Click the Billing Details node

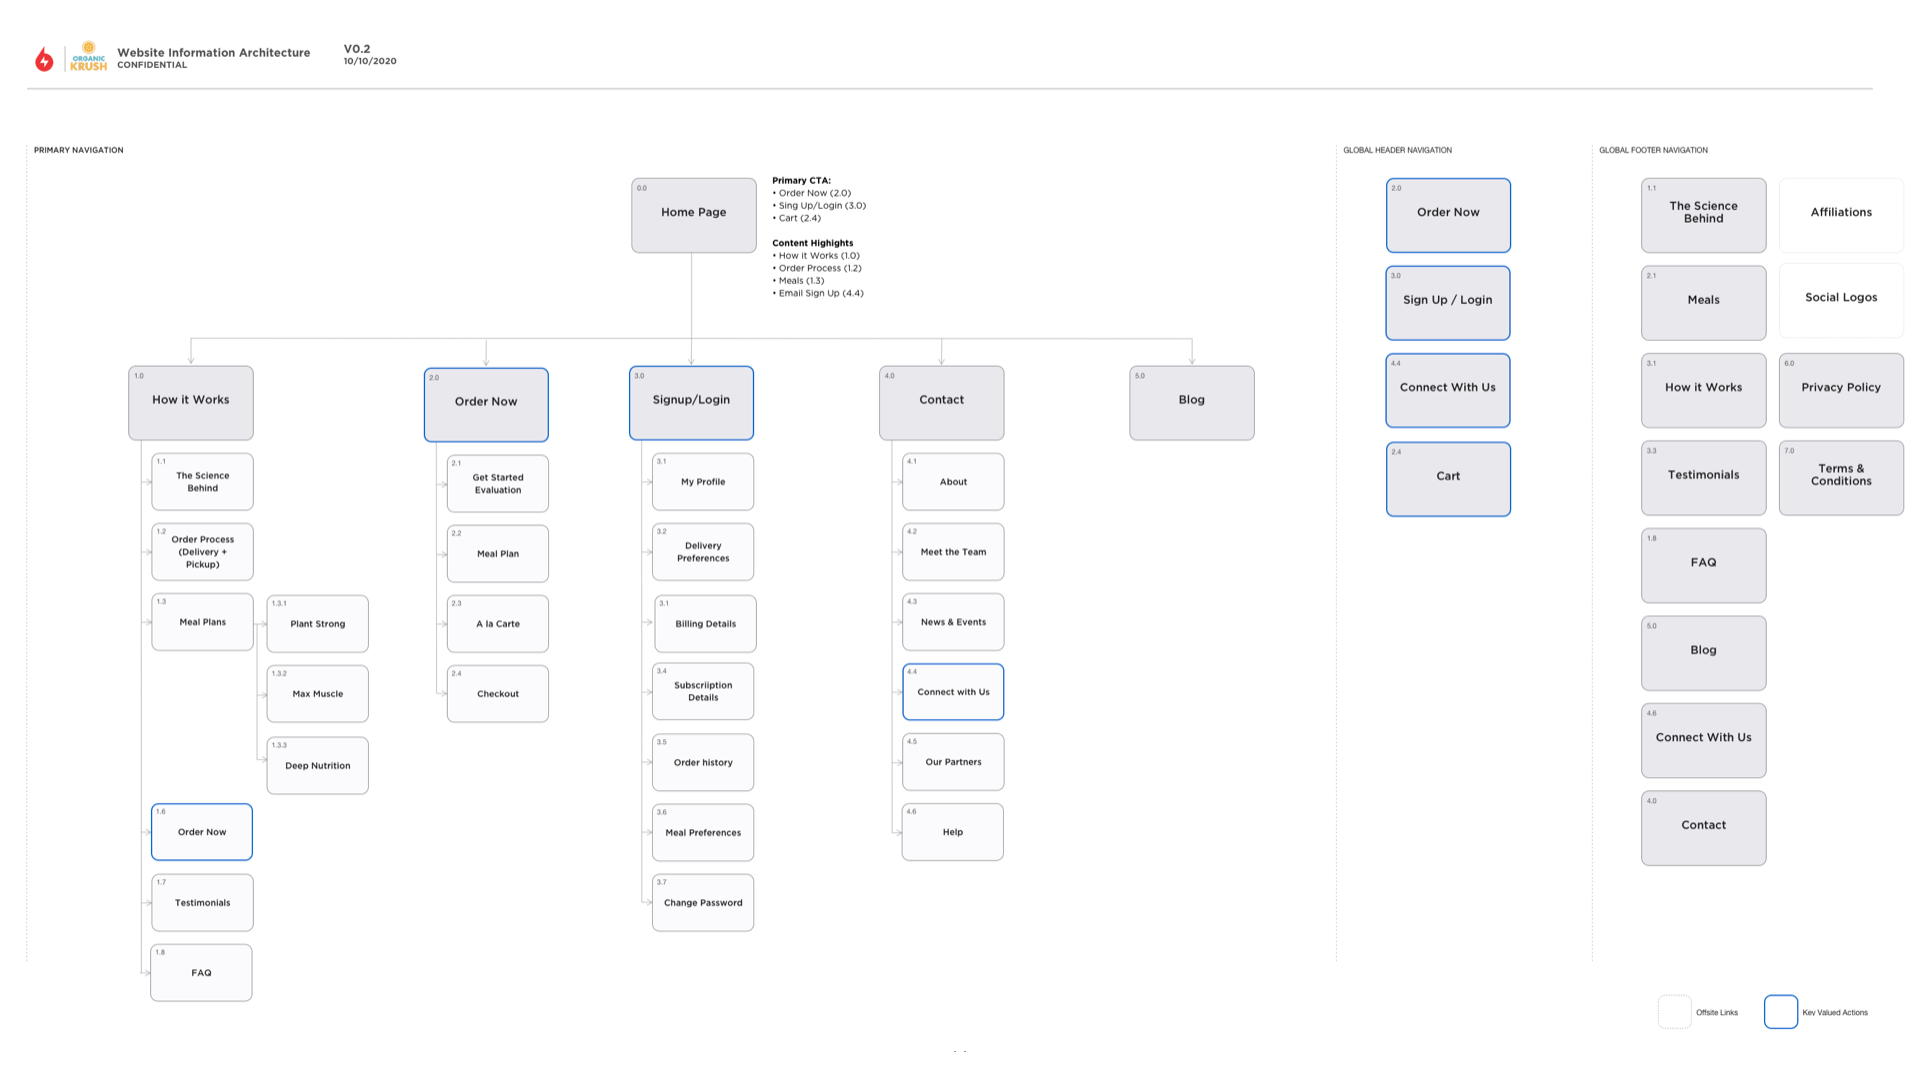[705, 624]
